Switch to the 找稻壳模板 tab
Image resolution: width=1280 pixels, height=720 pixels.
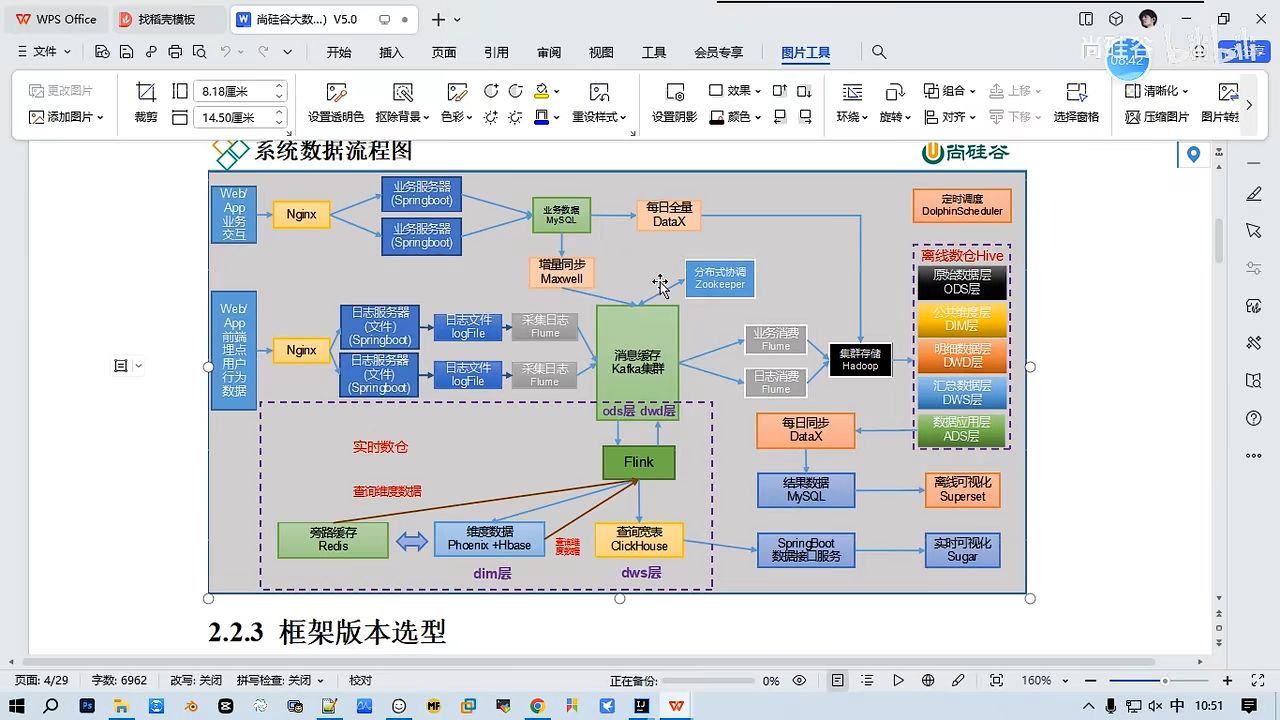tap(167, 19)
